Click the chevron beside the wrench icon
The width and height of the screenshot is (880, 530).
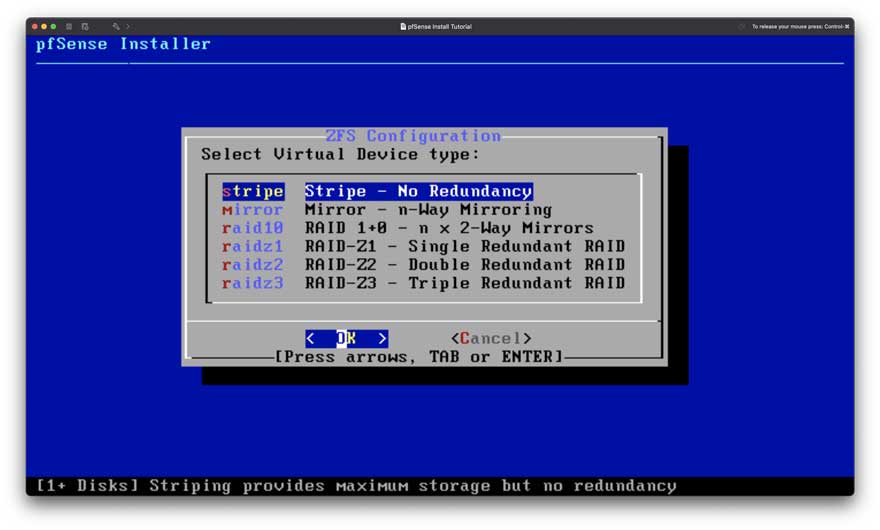coord(128,26)
